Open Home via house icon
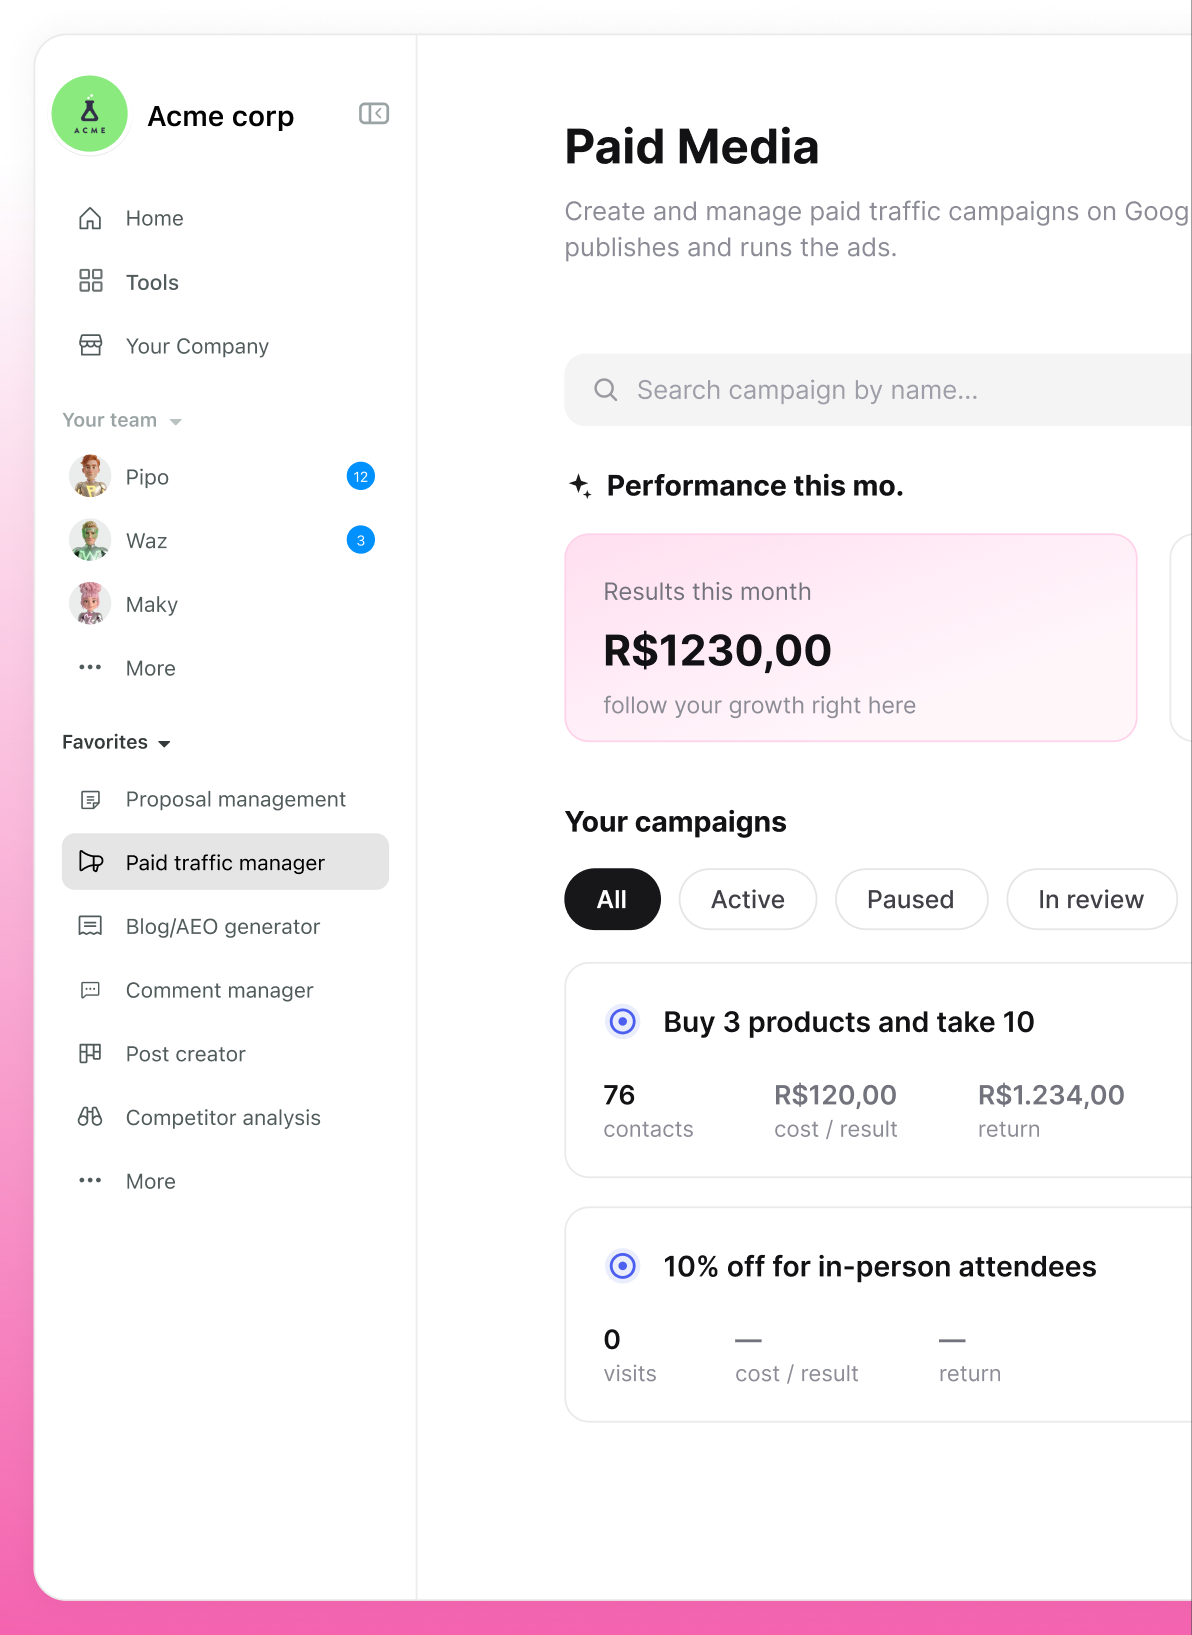 tap(90, 218)
